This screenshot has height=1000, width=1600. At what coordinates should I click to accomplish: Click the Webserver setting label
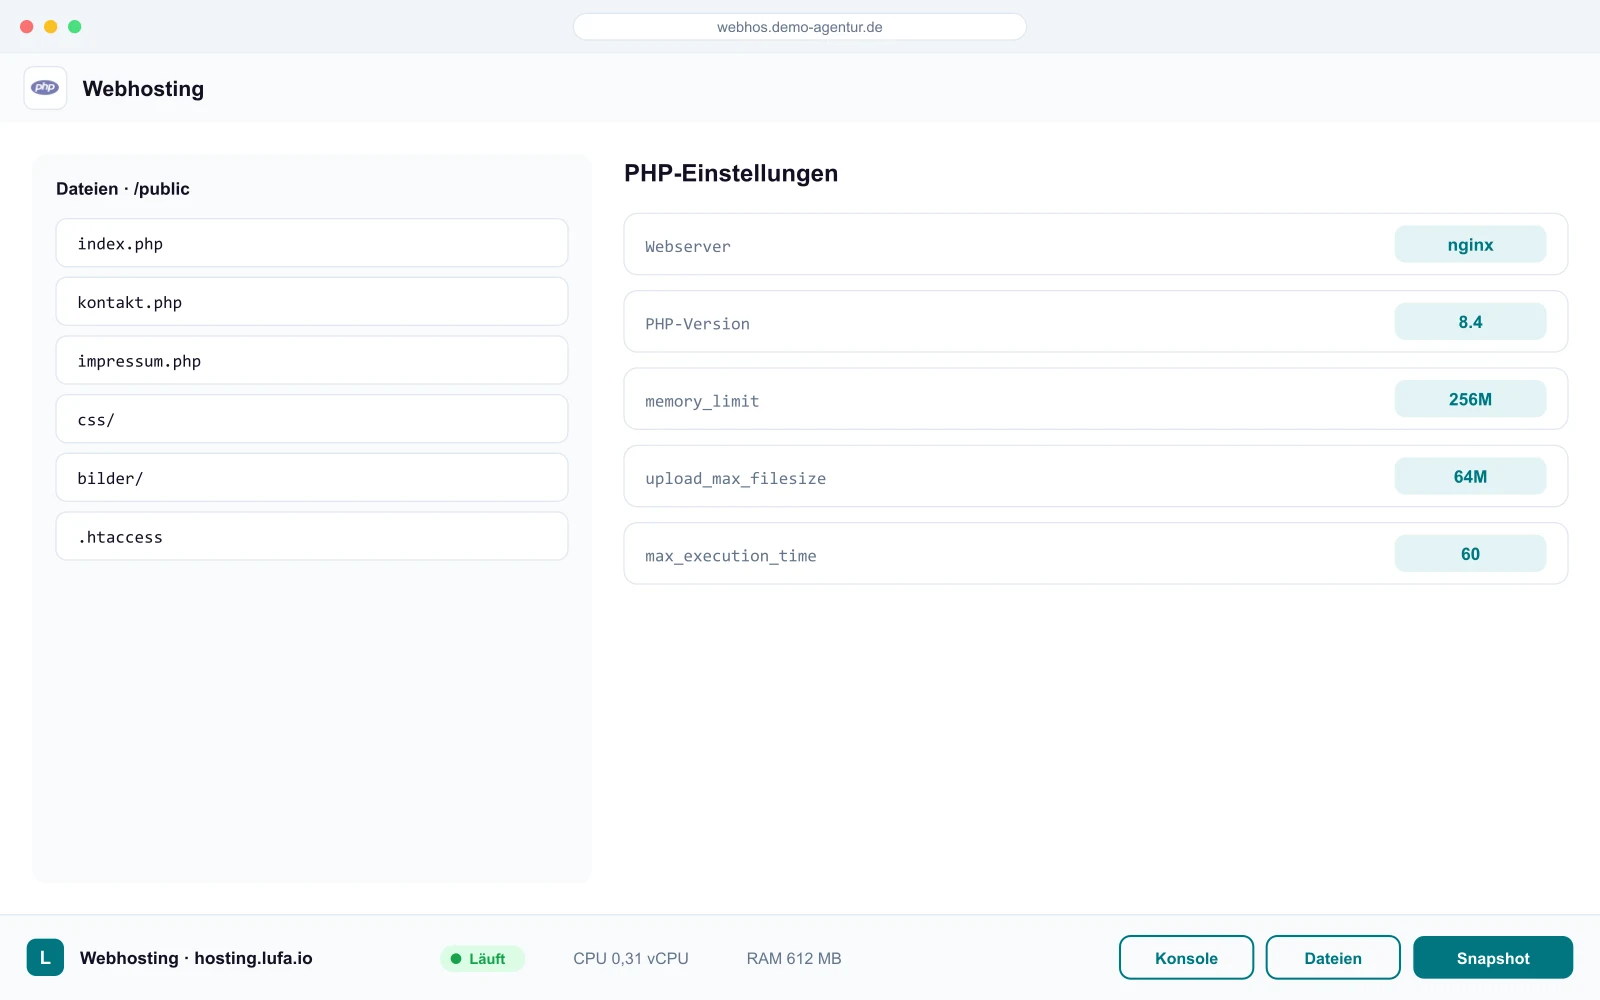pyautogui.click(x=688, y=246)
